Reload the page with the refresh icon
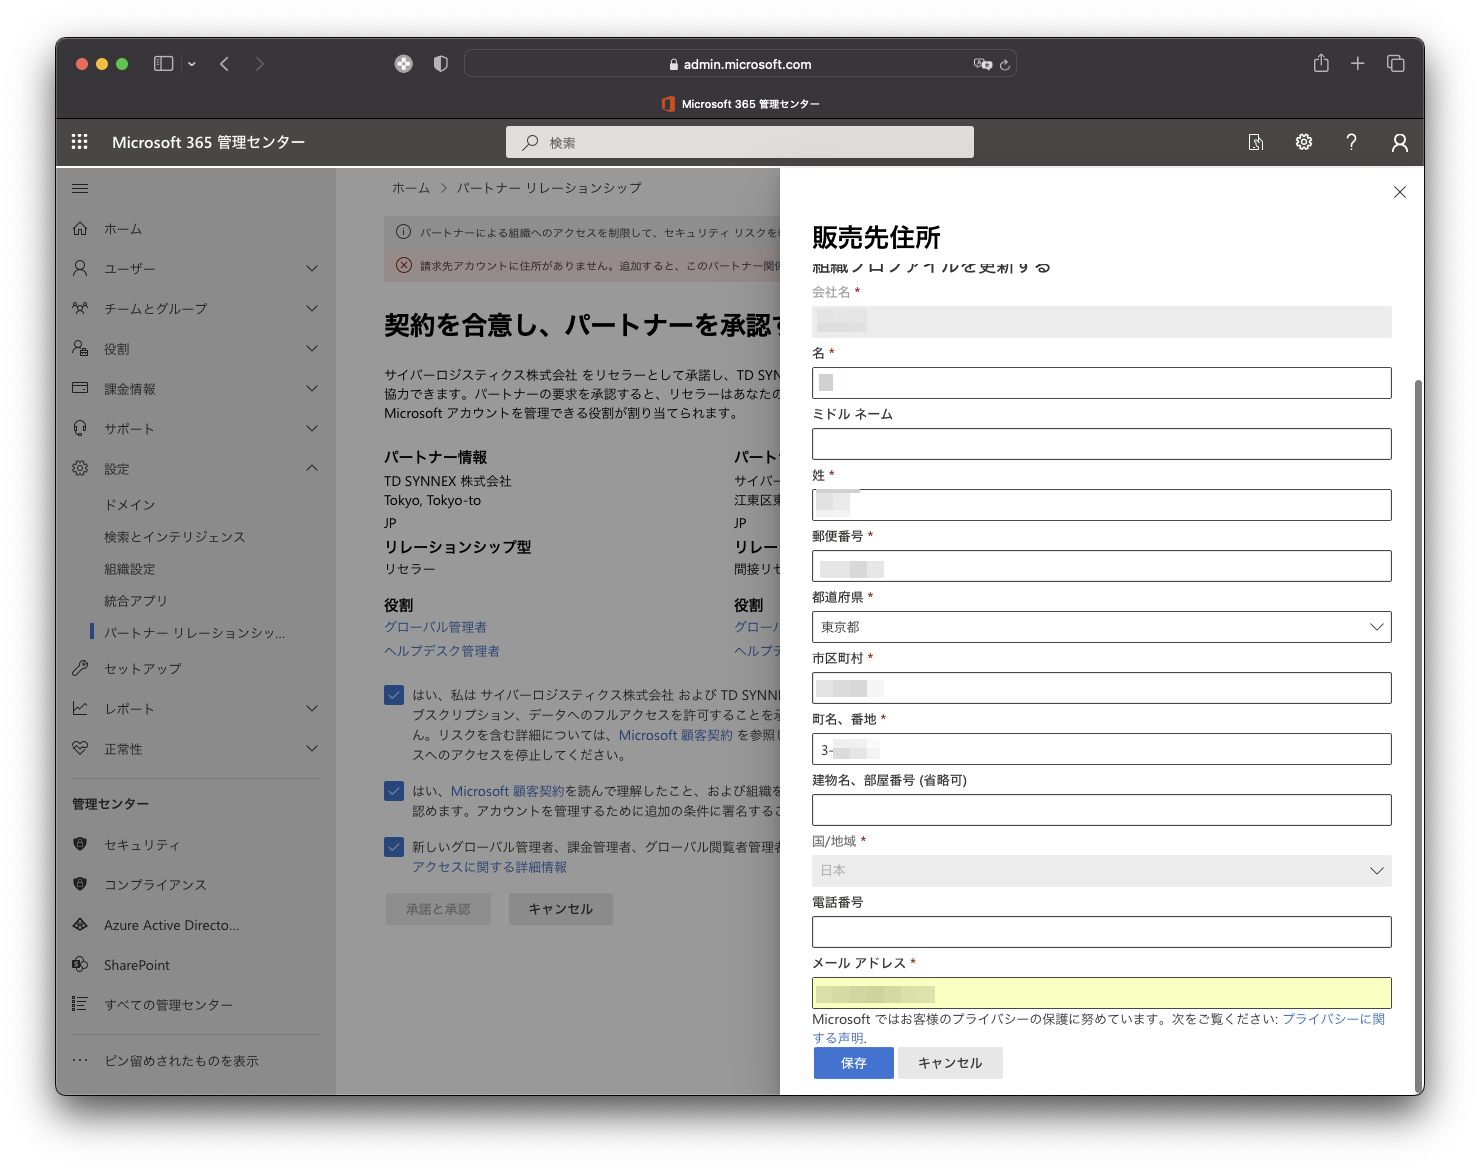This screenshot has height=1169, width=1480. click(x=1005, y=64)
